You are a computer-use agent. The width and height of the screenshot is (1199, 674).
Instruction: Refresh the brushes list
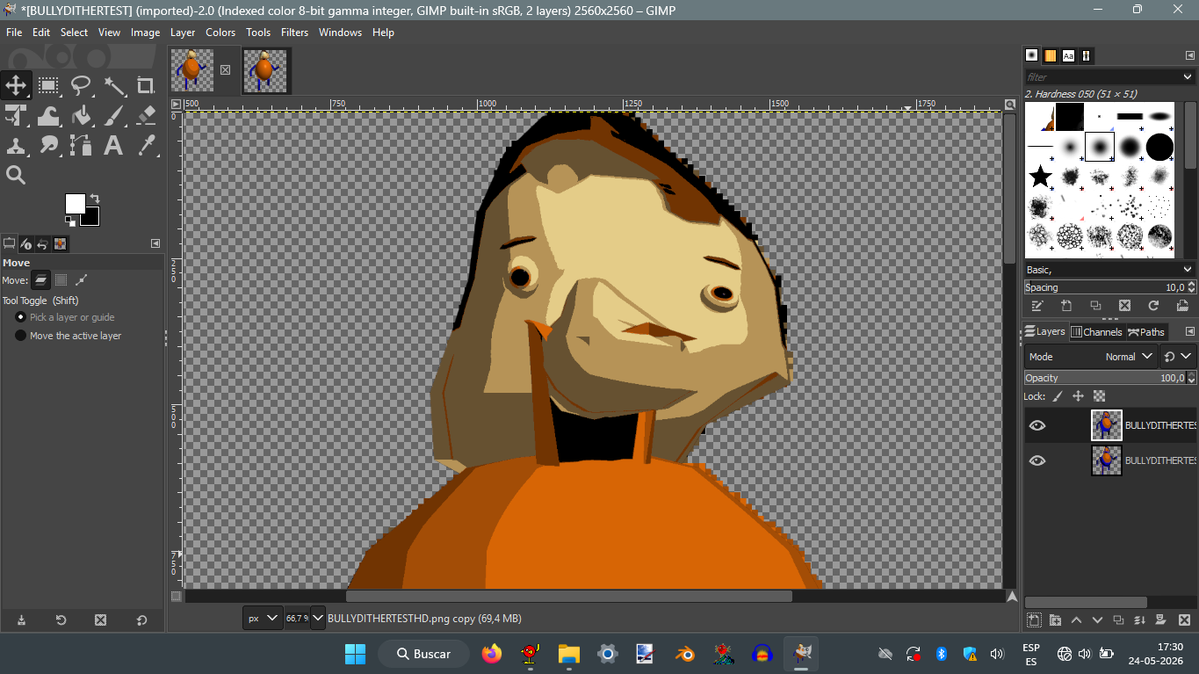point(1153,306)
